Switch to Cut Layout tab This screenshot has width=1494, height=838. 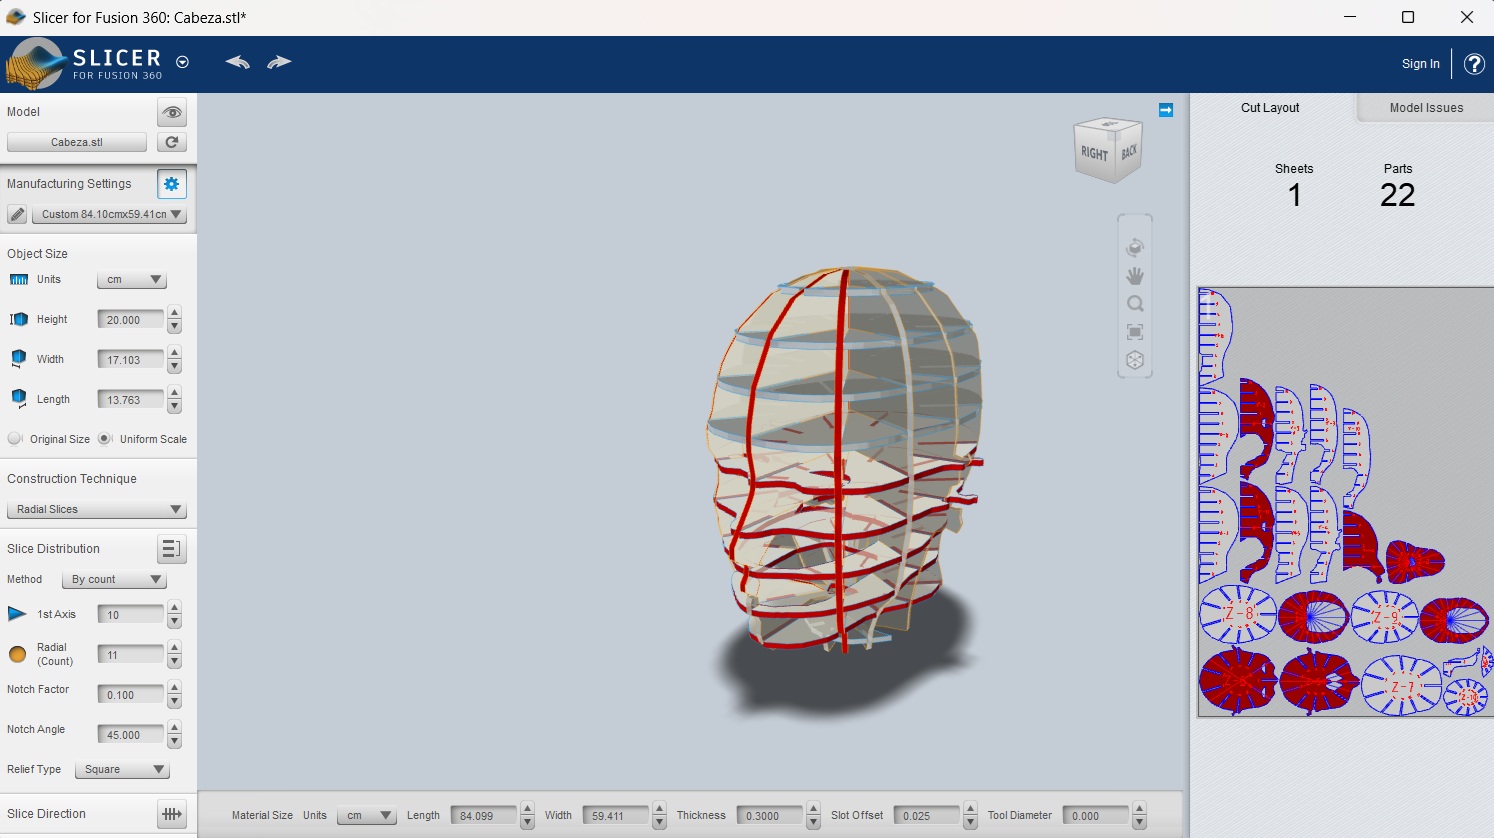pyautogui.click(x=1270, y=108)
